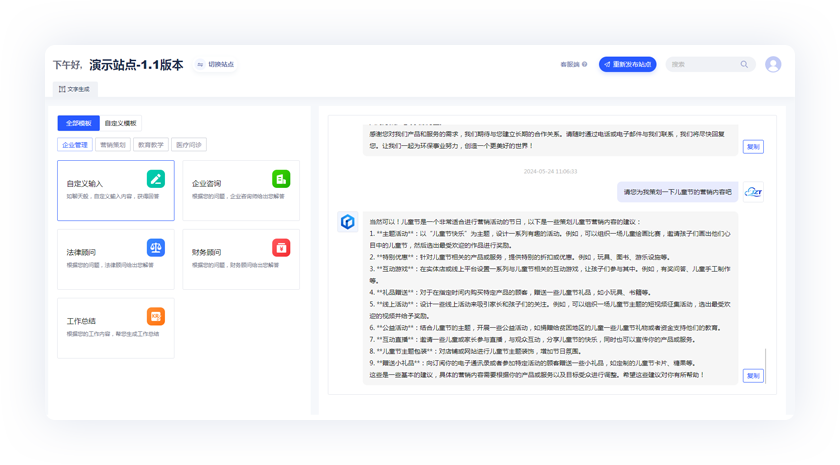Click the blue scales icon for 法律顾问

point(155,247)
